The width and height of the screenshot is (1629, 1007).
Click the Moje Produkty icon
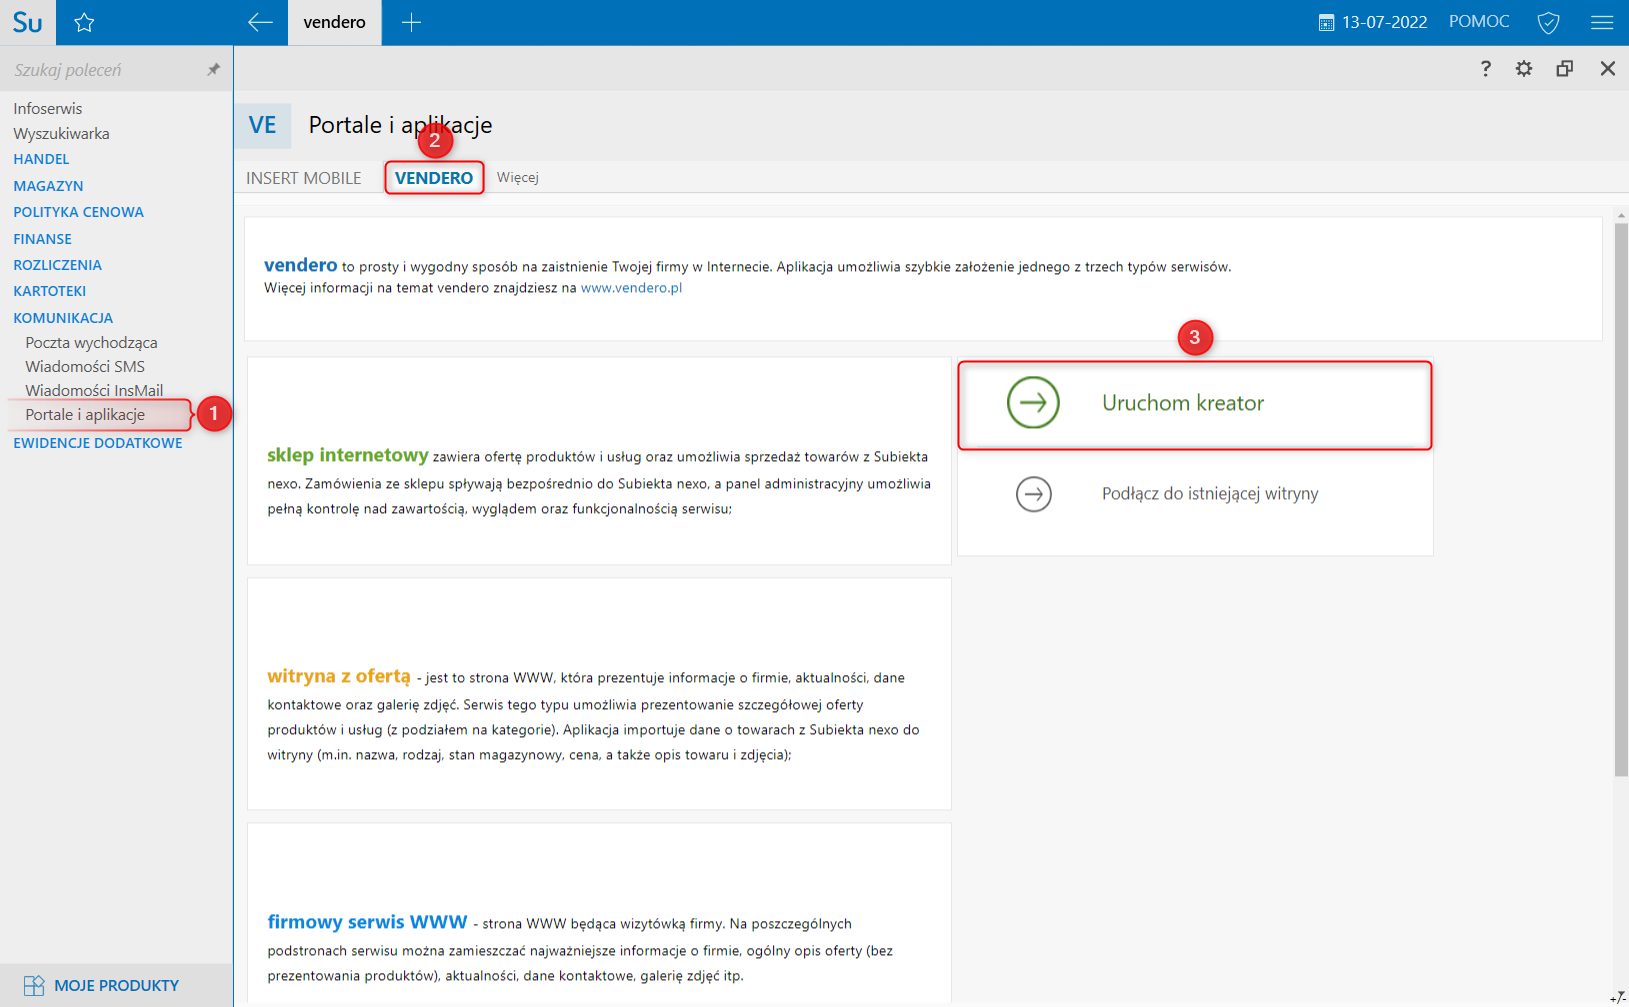[34, 986]
